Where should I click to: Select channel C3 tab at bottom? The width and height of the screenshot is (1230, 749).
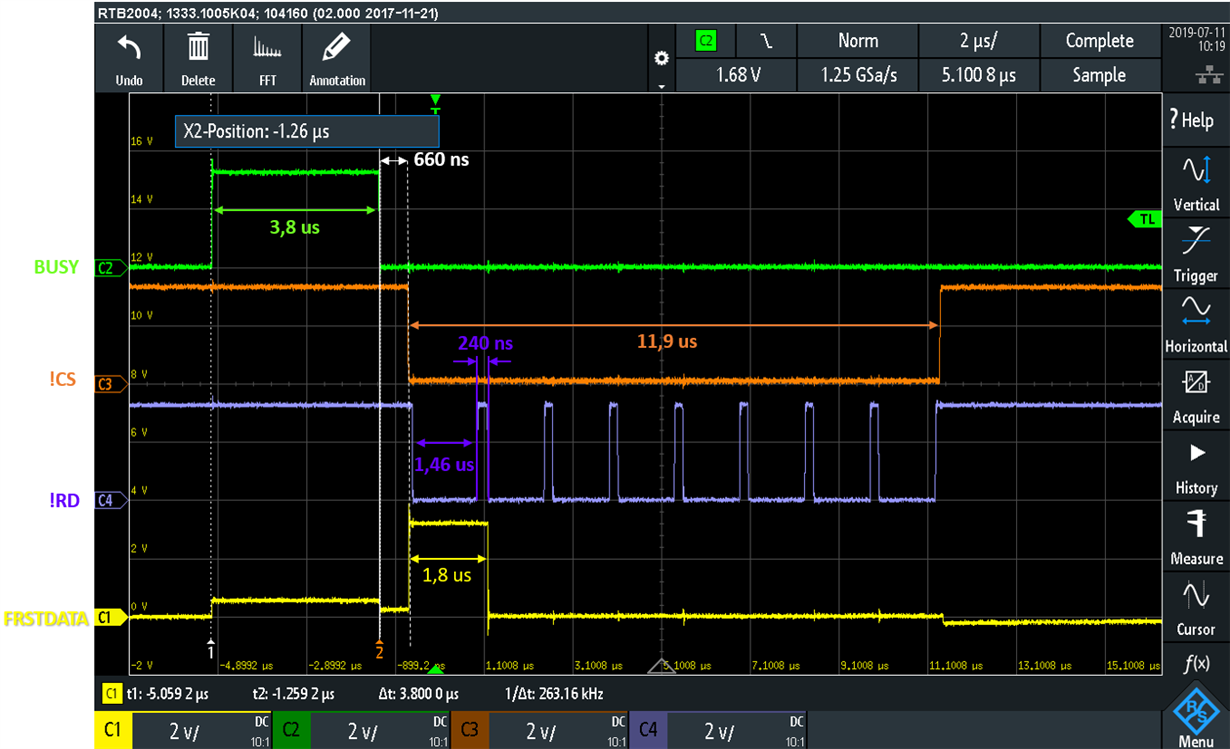pos(469,731)
